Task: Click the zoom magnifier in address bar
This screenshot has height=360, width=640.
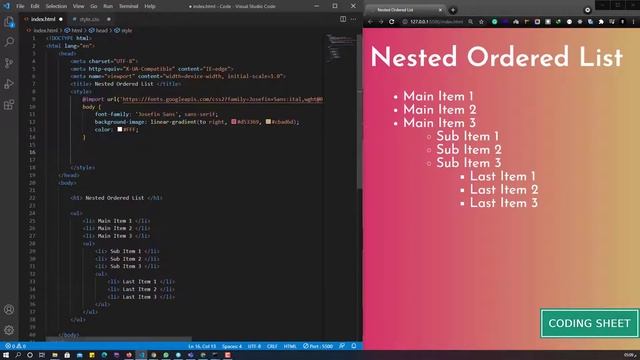Action: [471, 22]
